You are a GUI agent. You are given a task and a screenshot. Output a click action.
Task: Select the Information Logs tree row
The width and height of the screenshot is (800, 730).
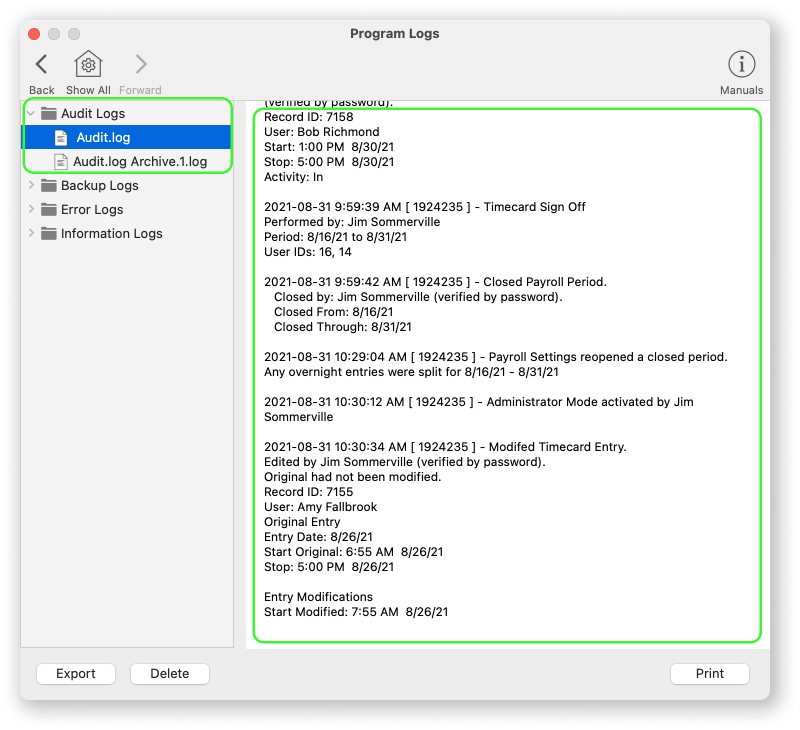tap(126, 234)
